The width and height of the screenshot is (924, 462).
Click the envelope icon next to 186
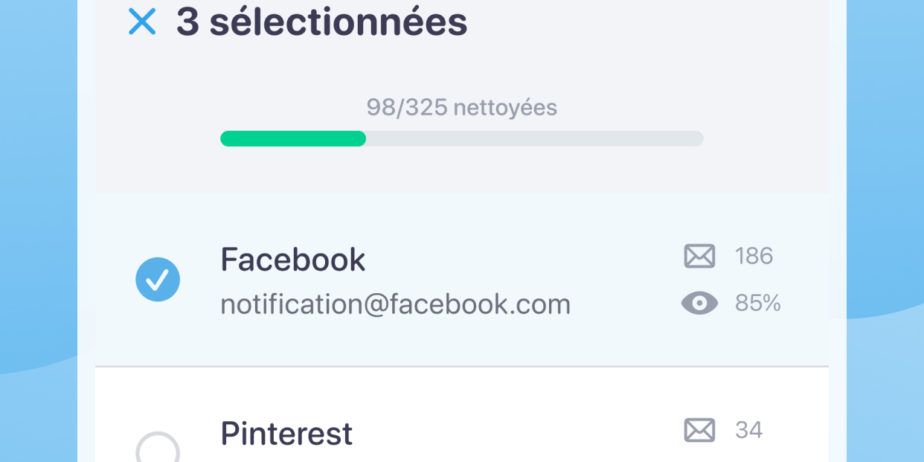point(699,256)
